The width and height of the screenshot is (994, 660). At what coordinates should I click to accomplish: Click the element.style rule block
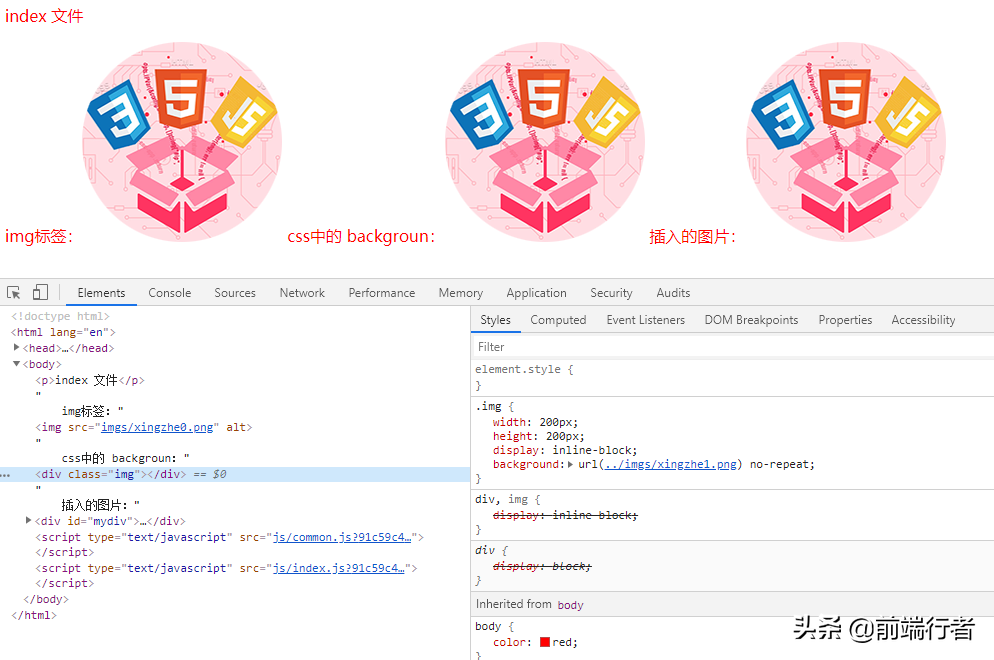coord(732,377)
